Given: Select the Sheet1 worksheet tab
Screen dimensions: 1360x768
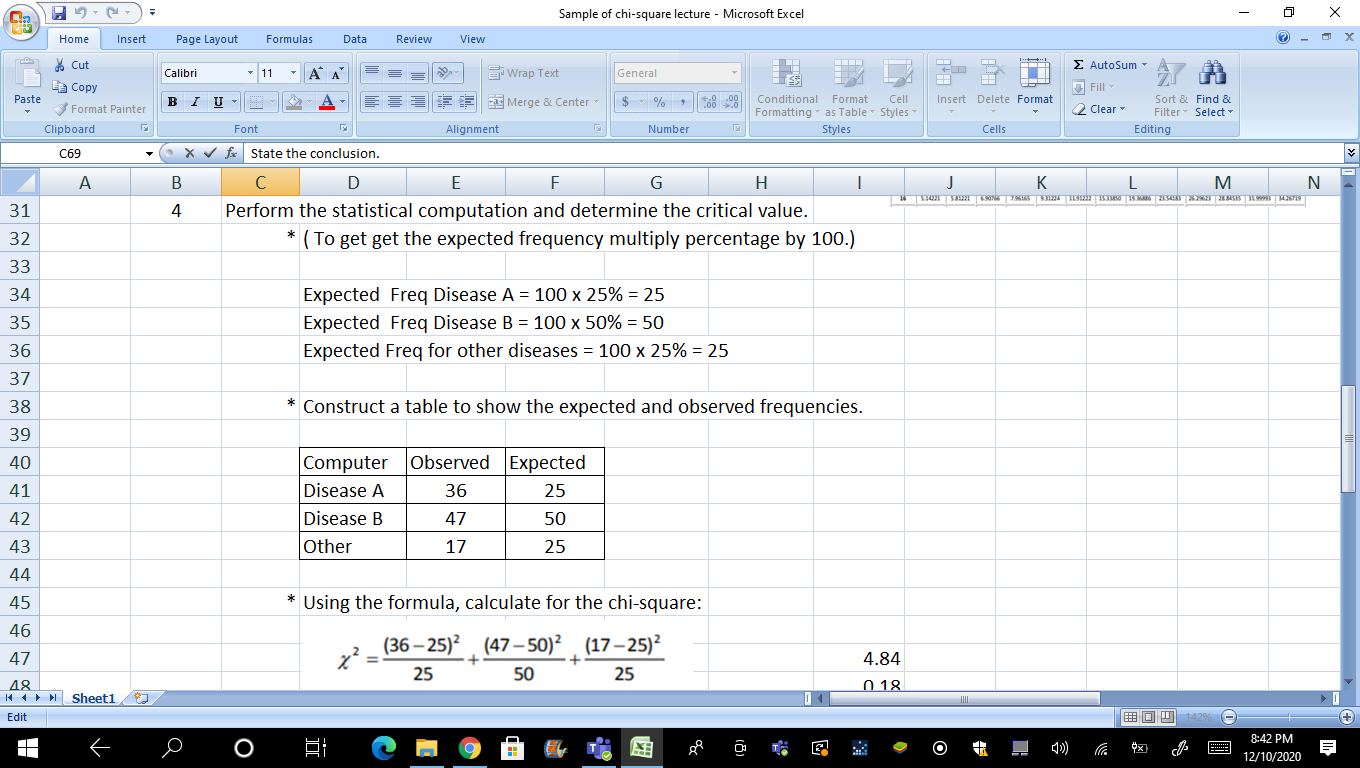Looking at the screenshot, I should 93,698.
